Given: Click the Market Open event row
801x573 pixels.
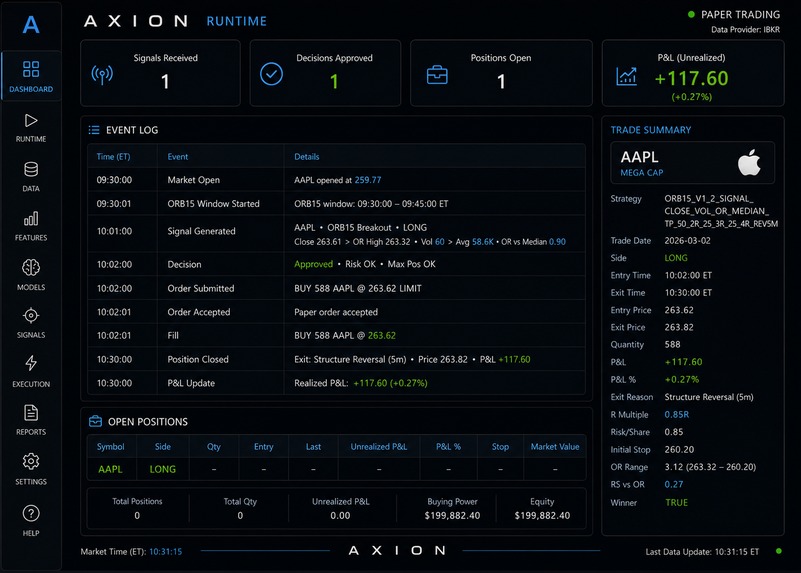Looking at the screenshot, I should [336, 180].
